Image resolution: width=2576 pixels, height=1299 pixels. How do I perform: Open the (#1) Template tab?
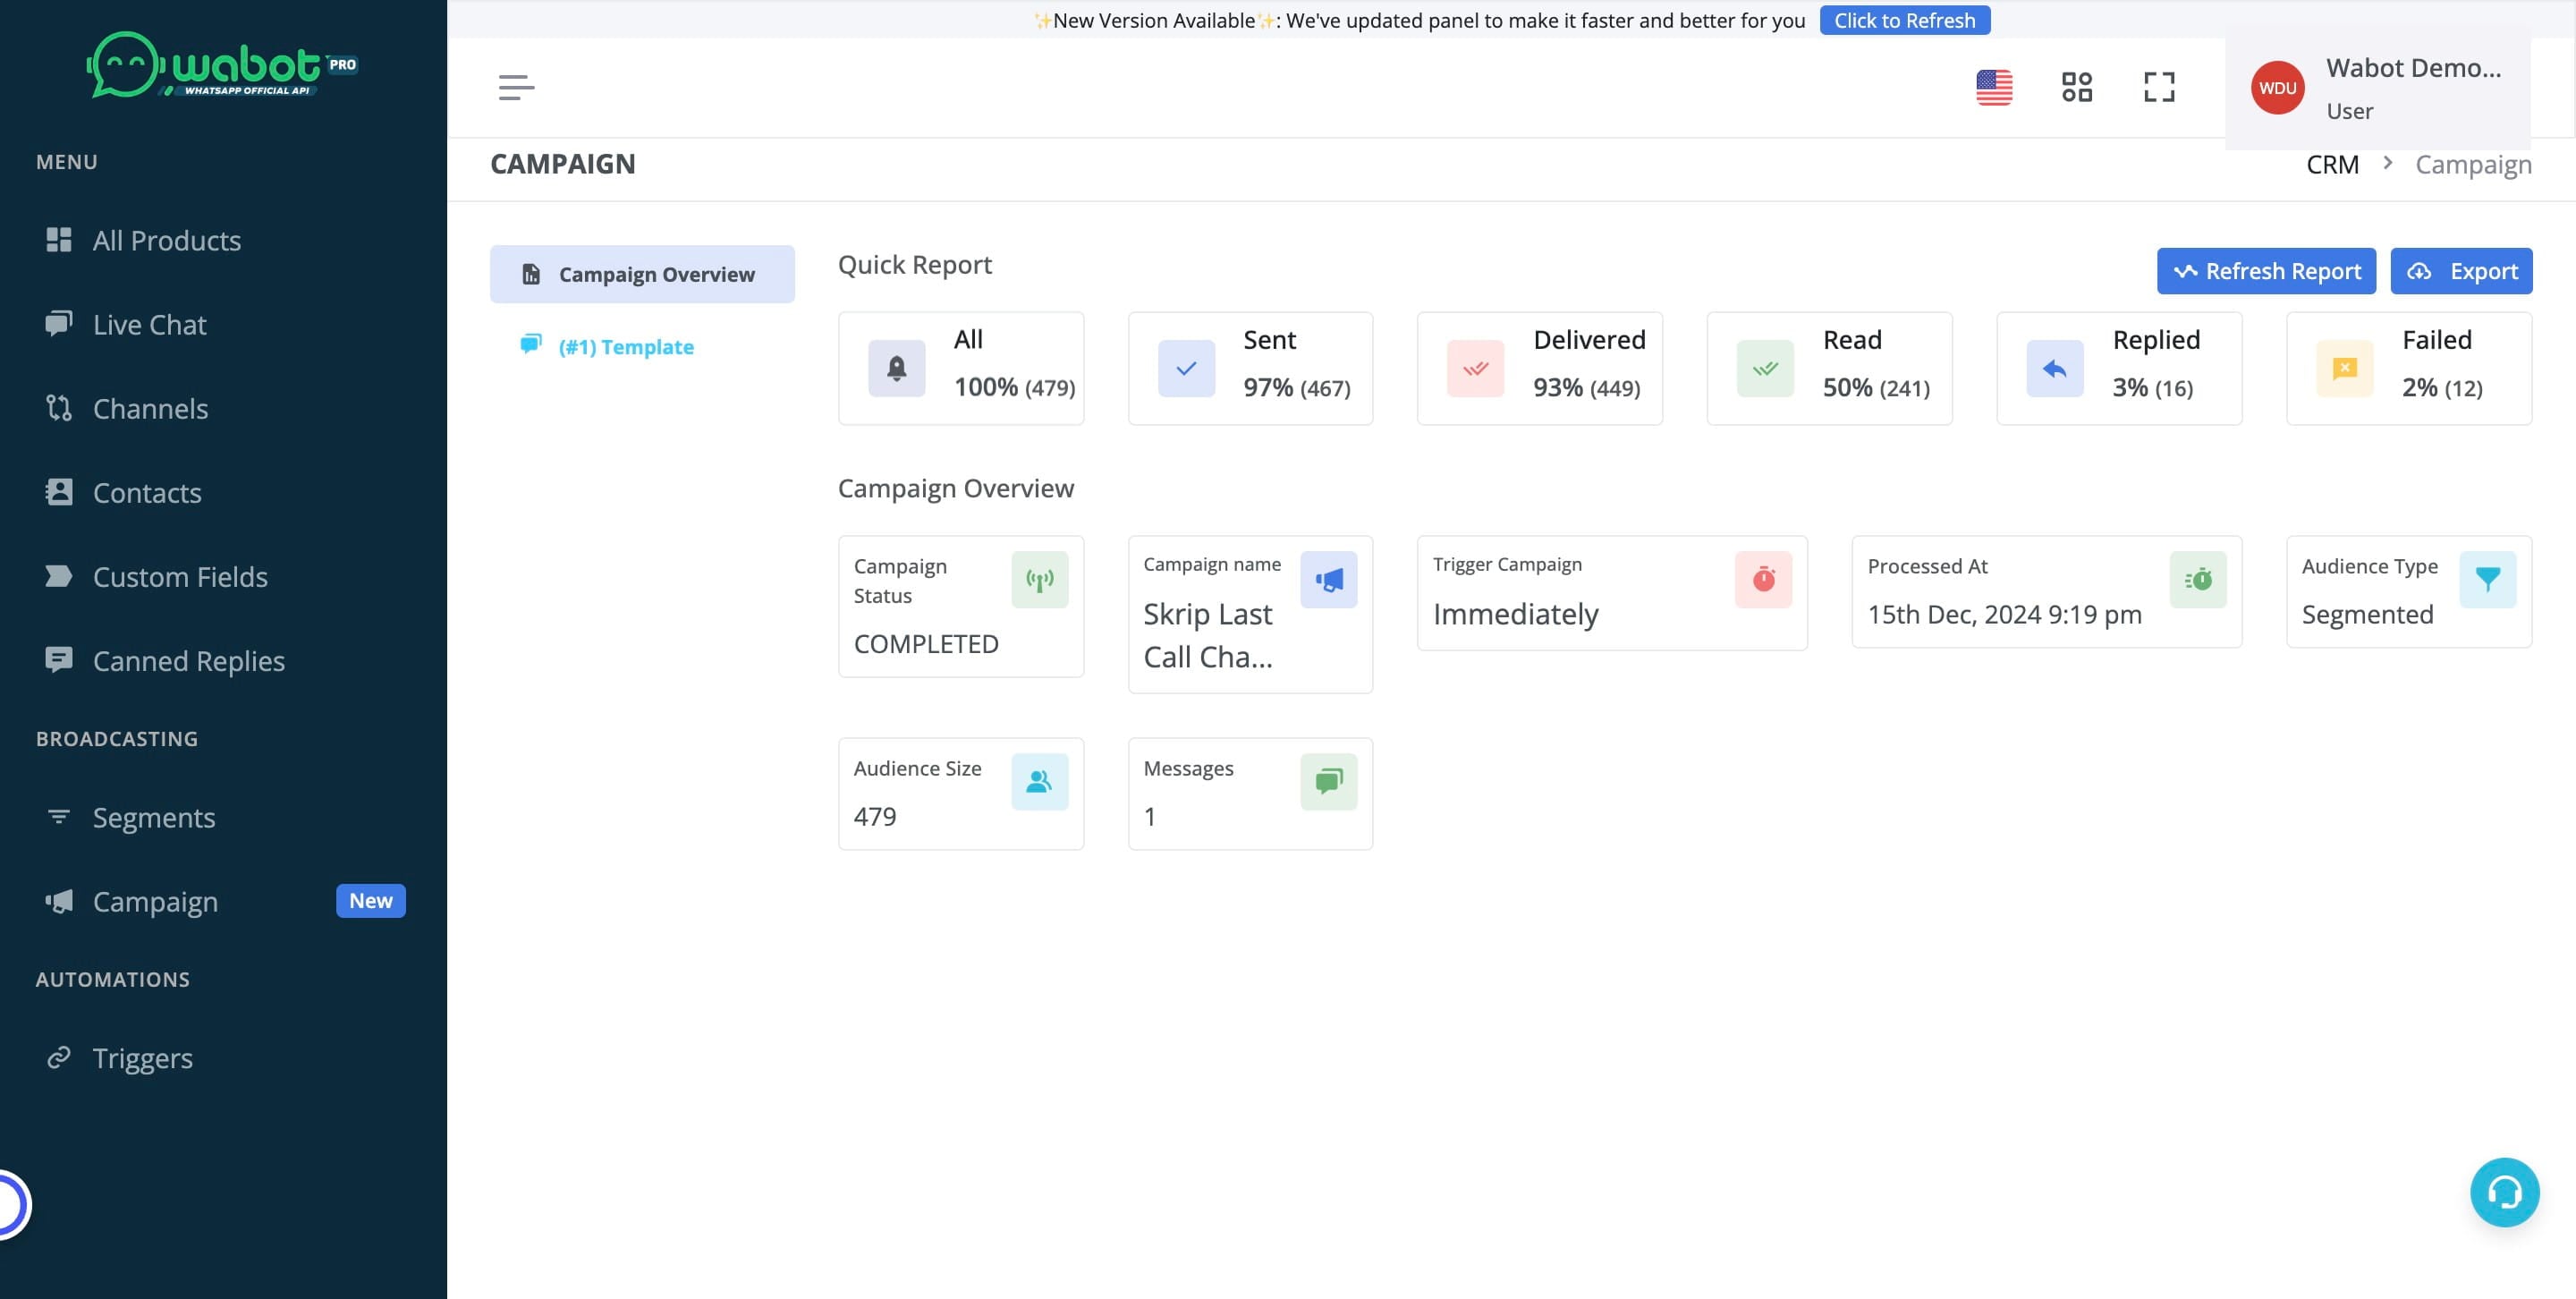[625, 347]
